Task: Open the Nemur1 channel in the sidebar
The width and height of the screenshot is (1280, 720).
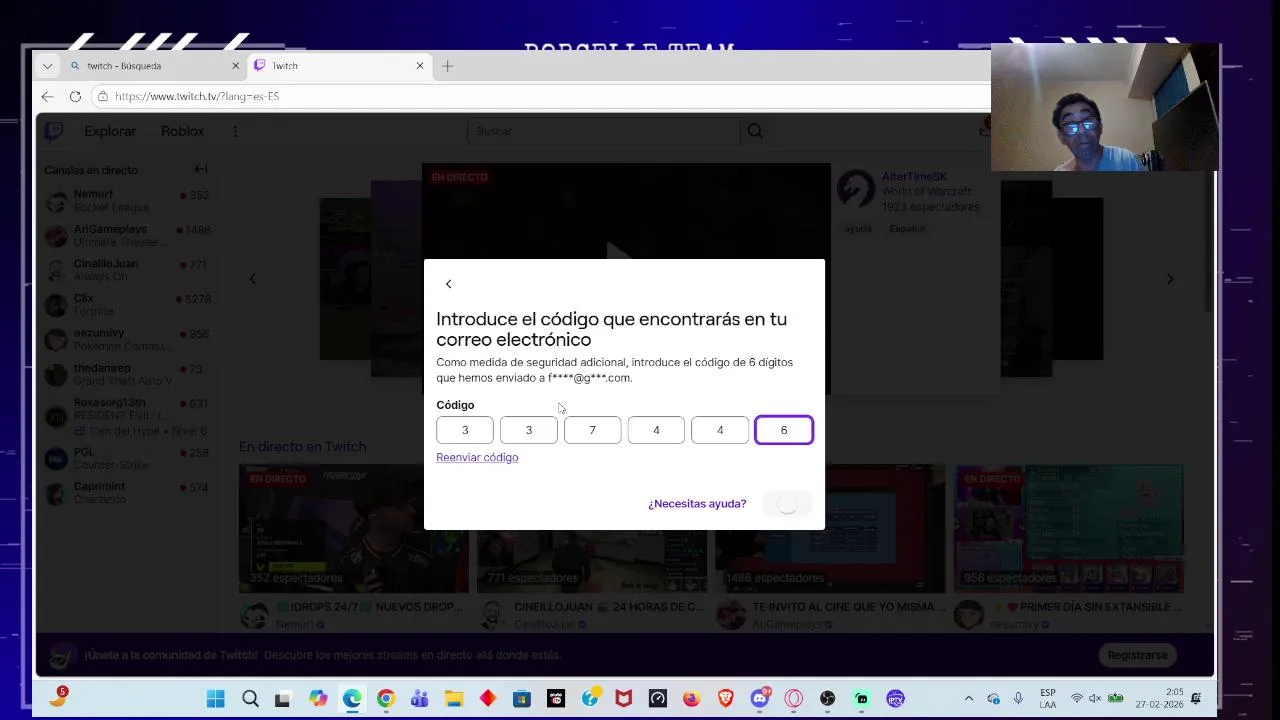Action: pyautogui.click(x=128, y=200)
